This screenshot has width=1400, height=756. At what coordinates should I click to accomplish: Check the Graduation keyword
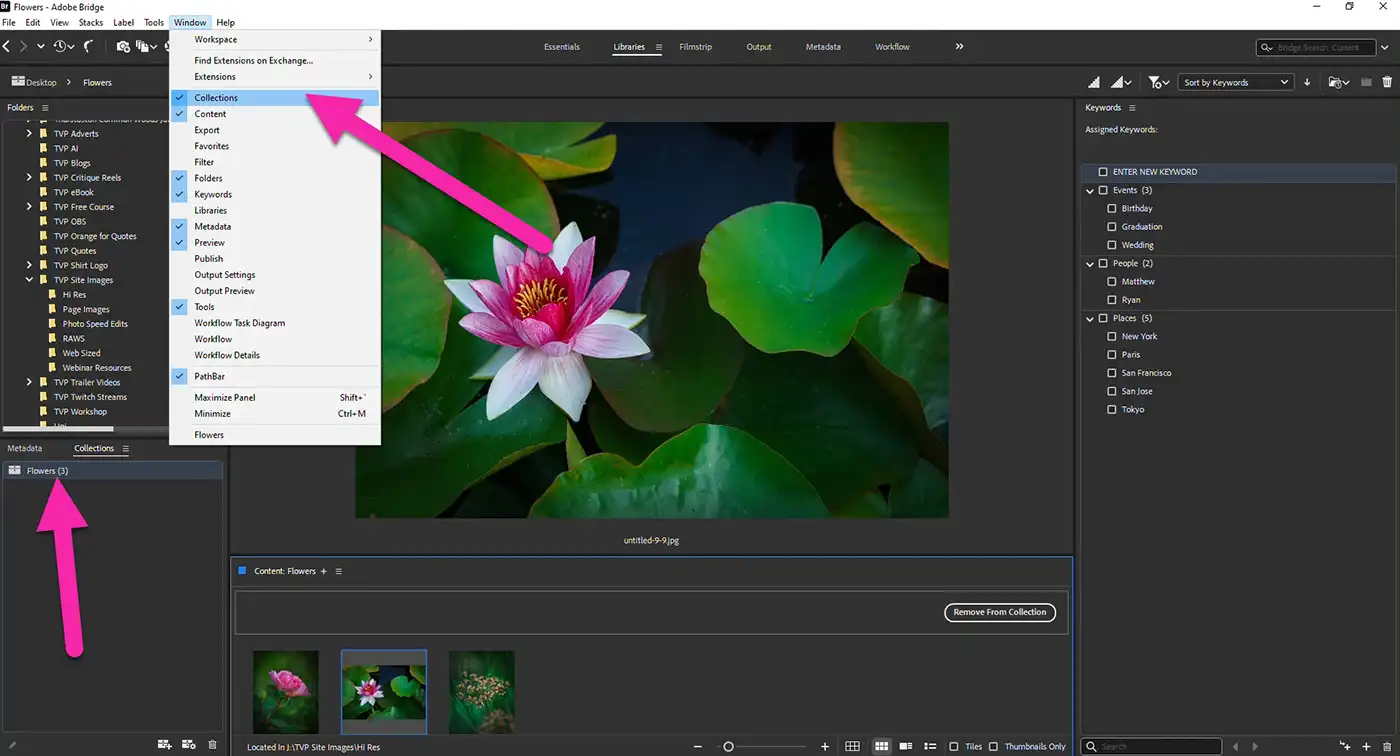(x=1112, y=227)
